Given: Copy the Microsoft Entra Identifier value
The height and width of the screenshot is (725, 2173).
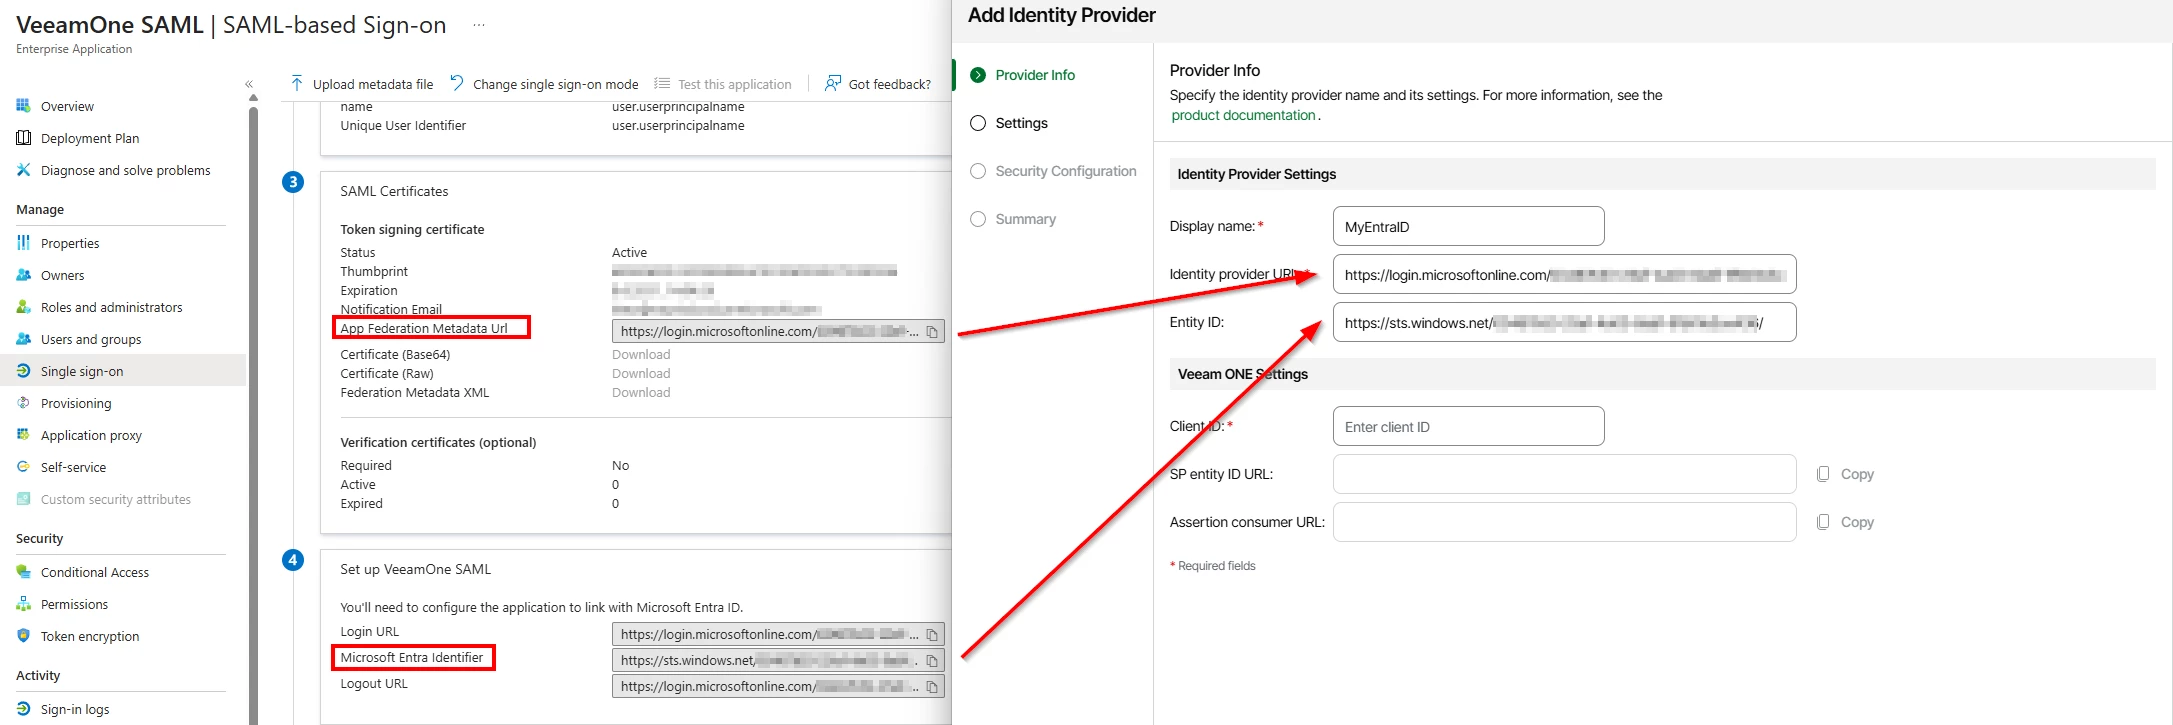Looking at the screenshot, I should click(932, 660).
